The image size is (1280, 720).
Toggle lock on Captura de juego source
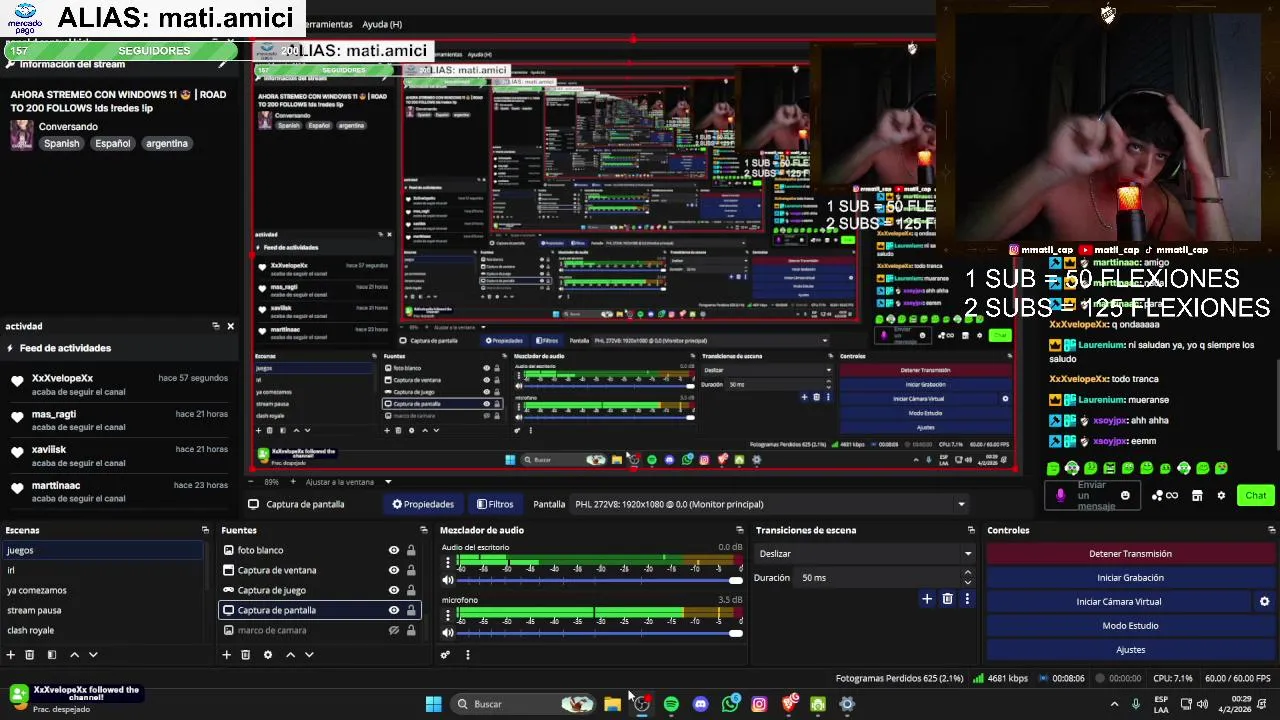pyautogui.click(x=411, y=590)
